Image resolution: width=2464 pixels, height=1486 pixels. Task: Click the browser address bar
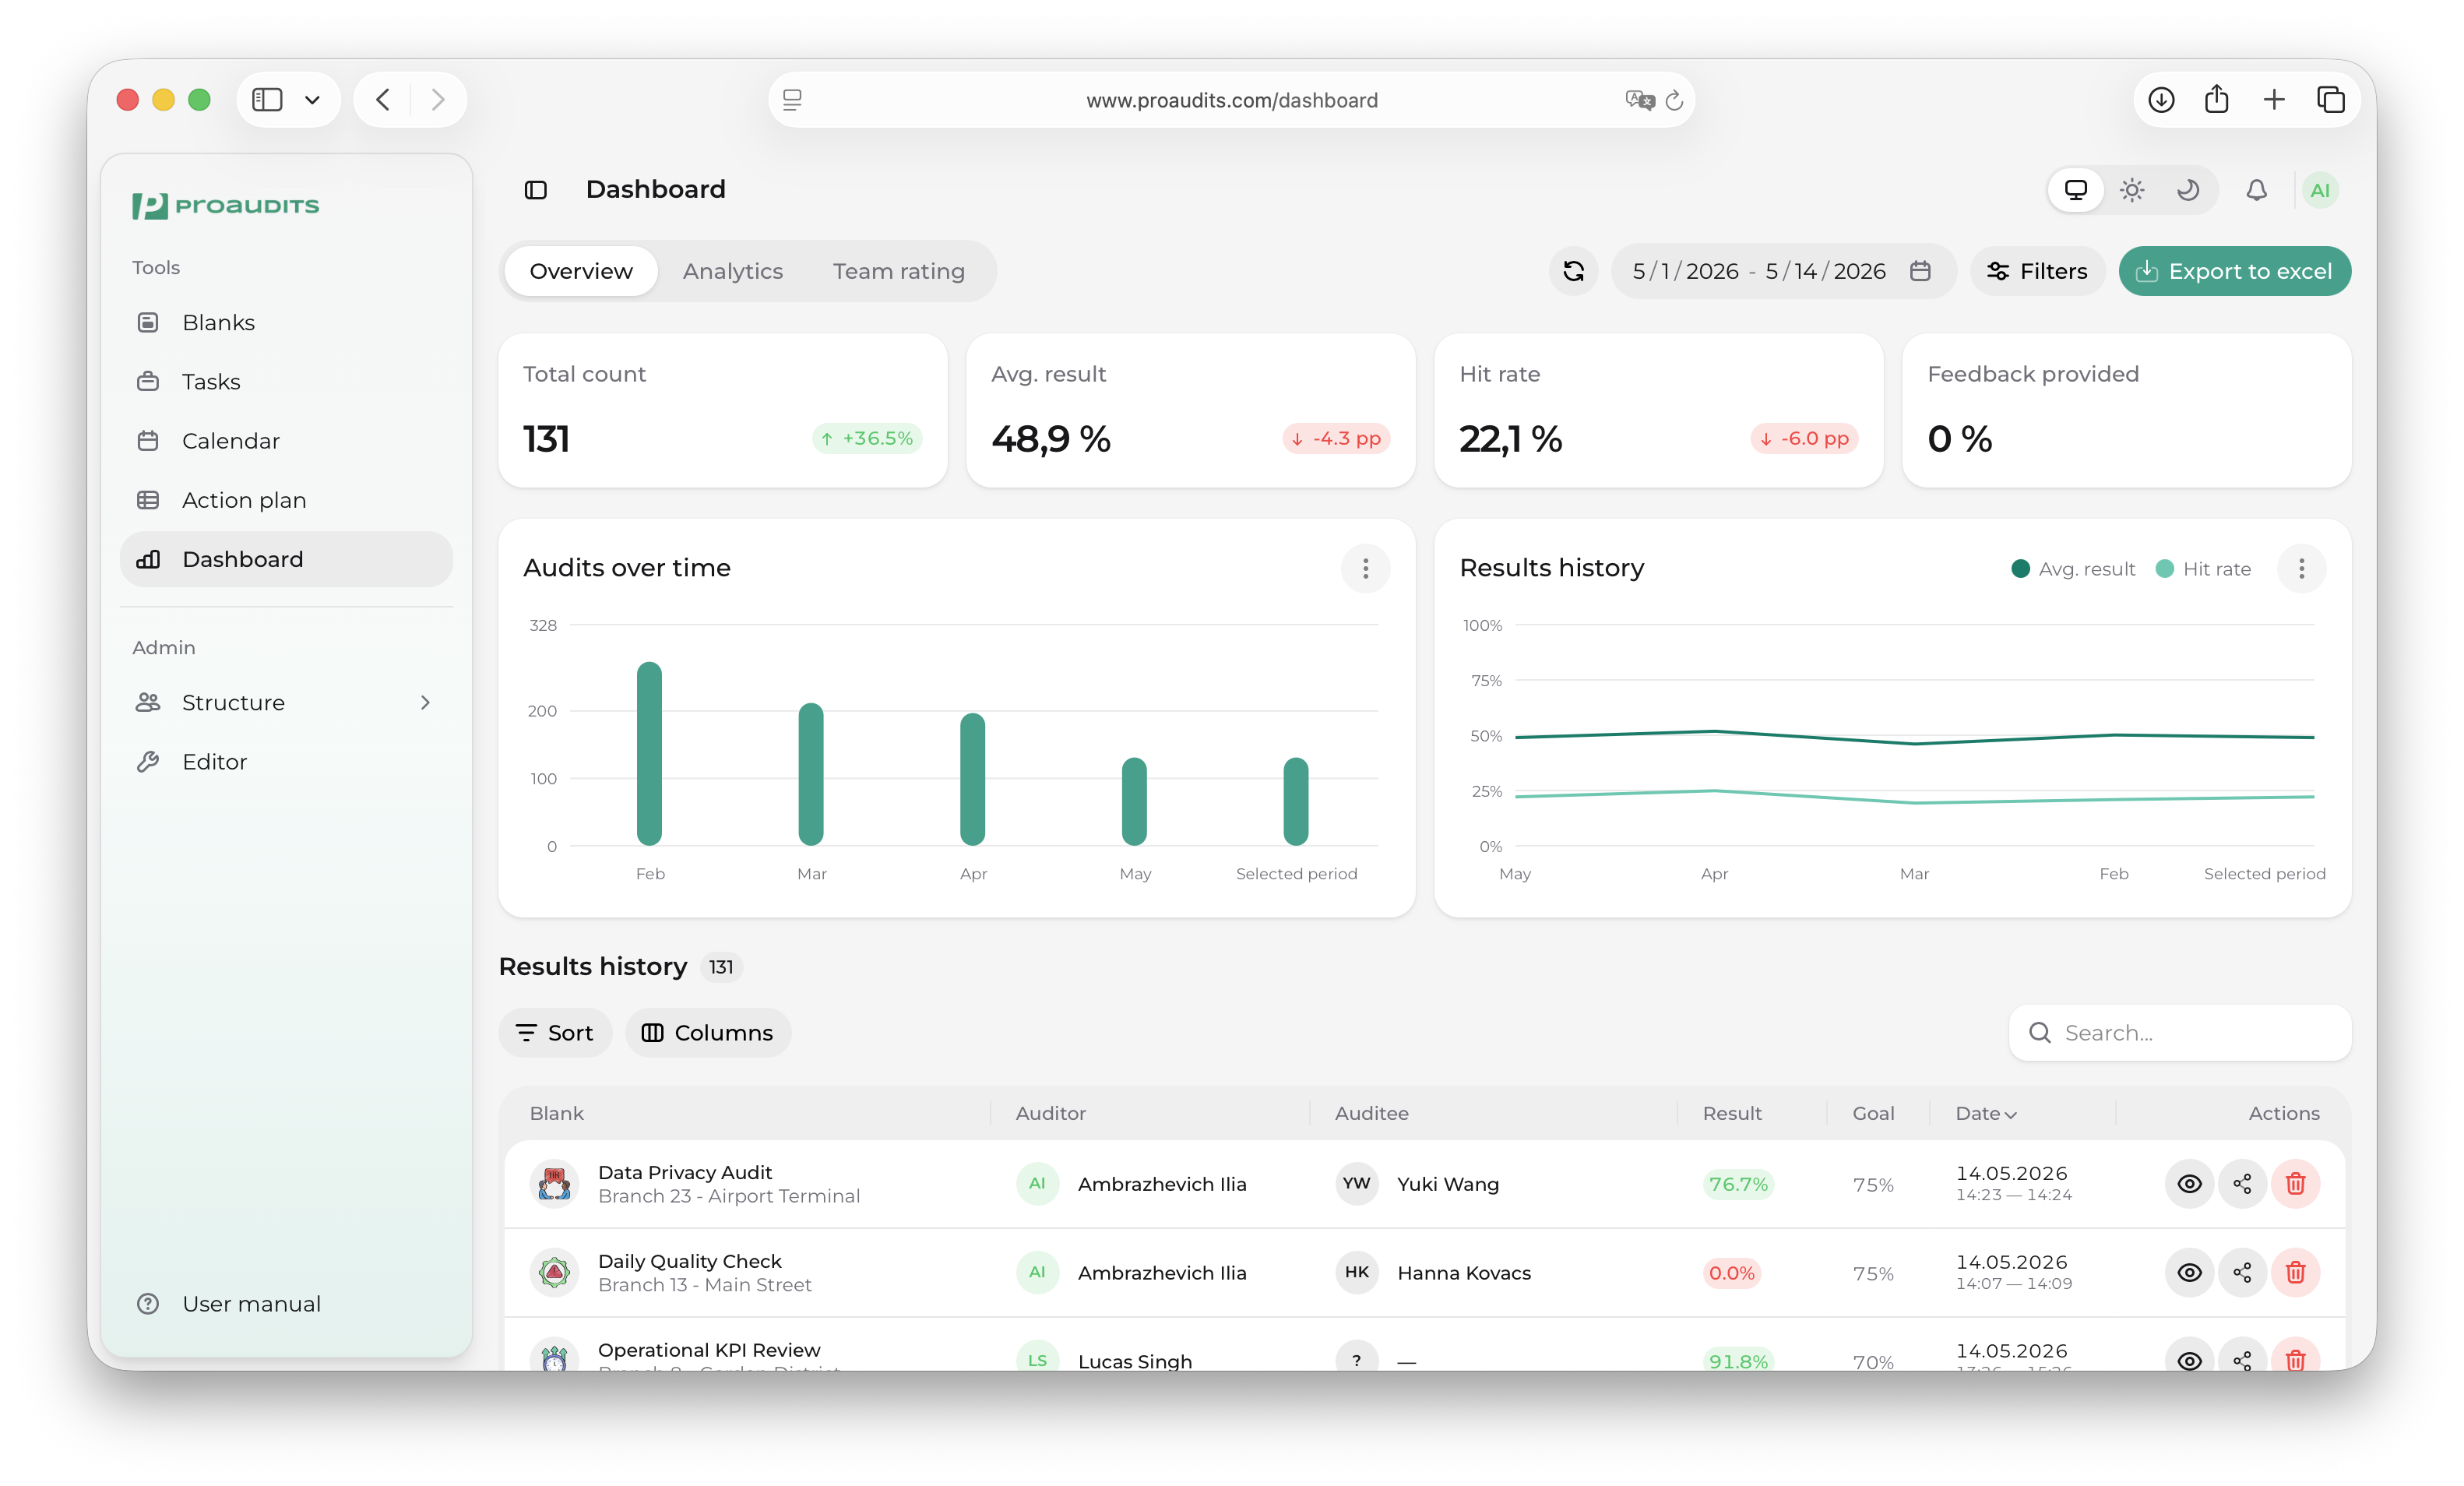coord(1231,100)
